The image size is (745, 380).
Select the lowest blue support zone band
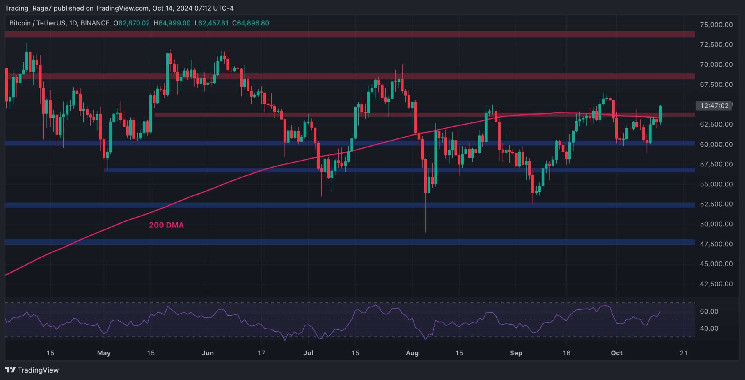tap(350, 242)
